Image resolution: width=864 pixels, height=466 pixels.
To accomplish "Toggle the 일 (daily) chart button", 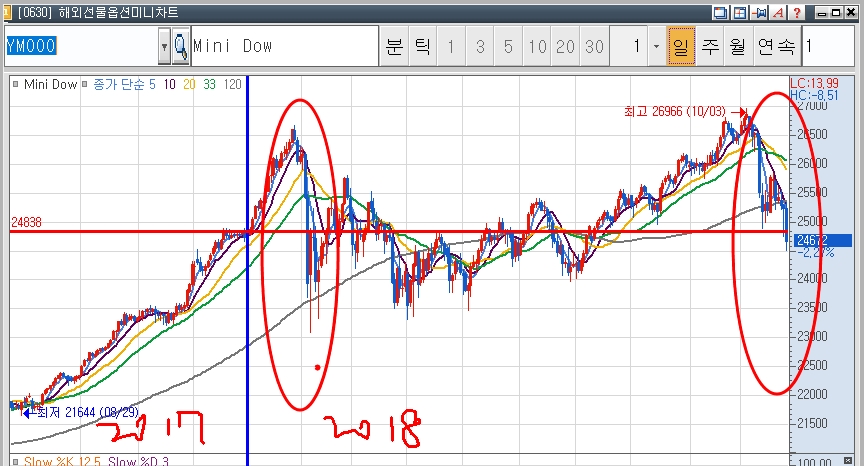I will (x=681, y=46).
